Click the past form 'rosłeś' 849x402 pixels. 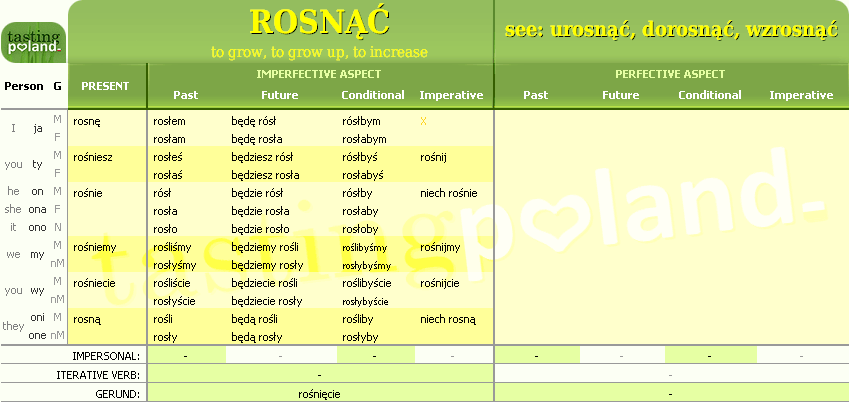point(168,158)
